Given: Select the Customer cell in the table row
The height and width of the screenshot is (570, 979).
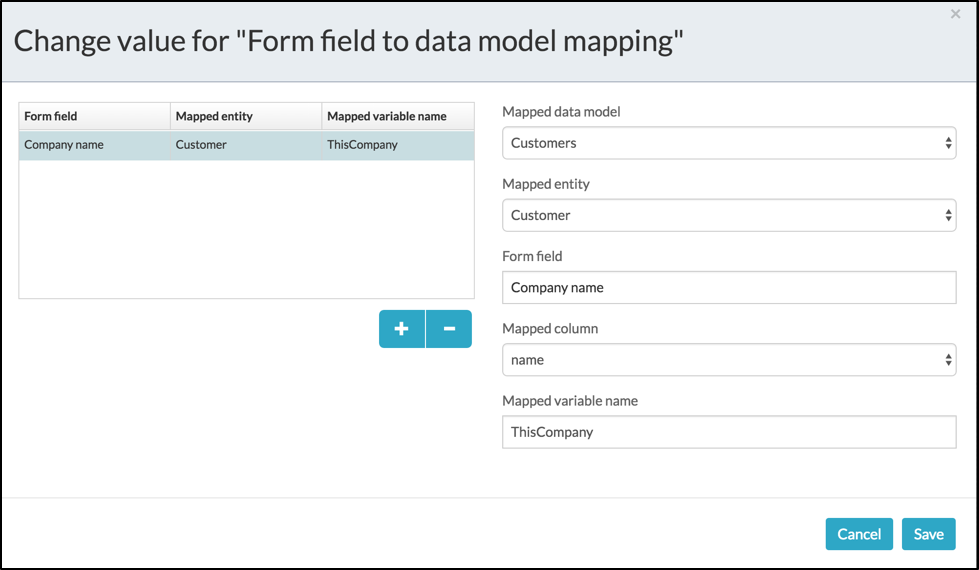Looking at the screenshot, I should 201,145.
